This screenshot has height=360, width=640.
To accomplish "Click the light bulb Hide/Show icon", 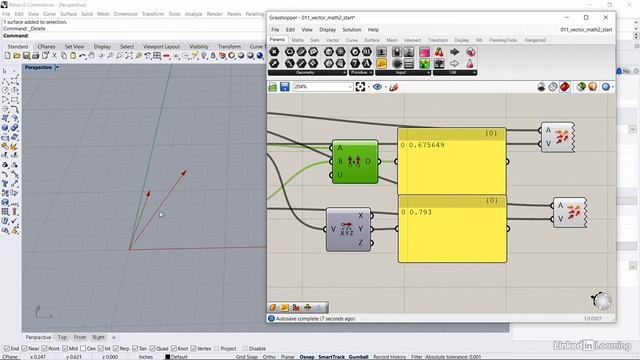I will click(204, 56).
